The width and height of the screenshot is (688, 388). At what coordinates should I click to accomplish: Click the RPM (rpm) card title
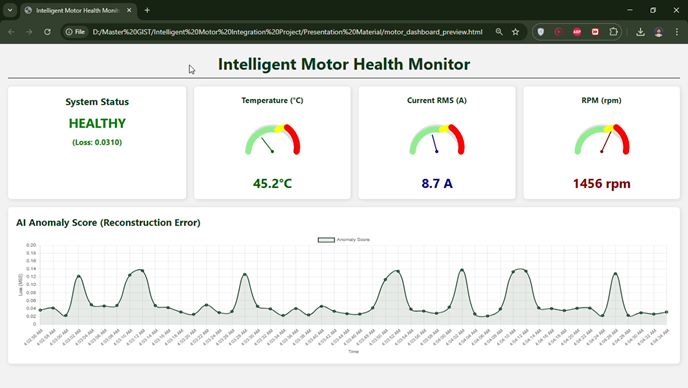coord(601,101)
